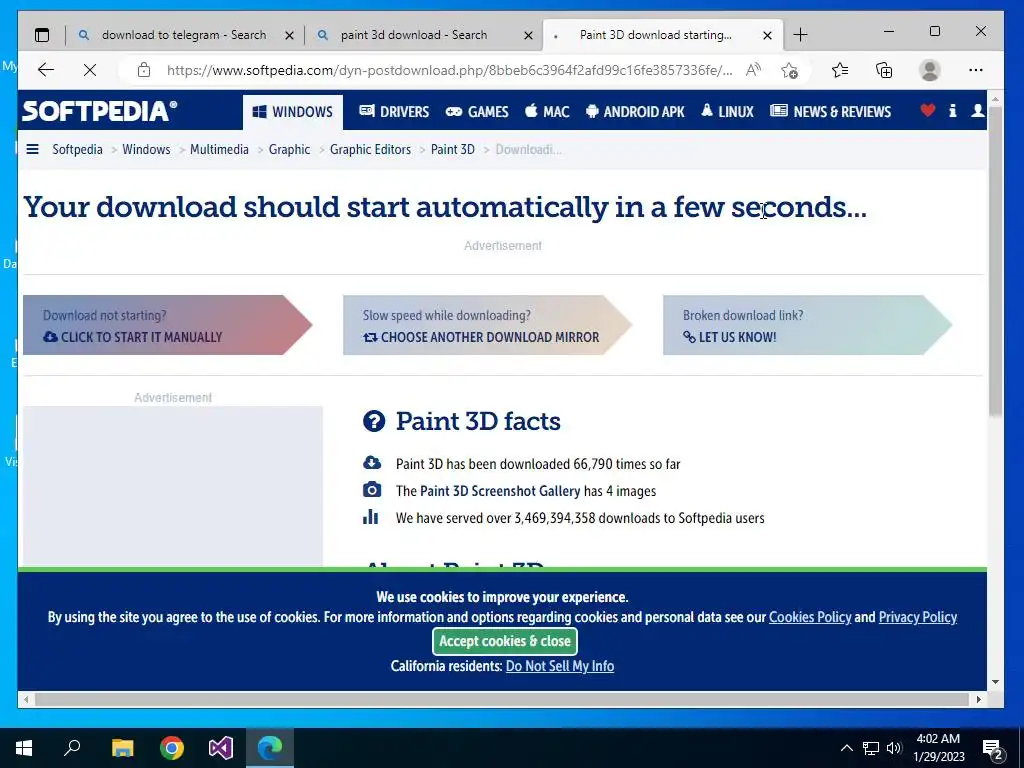
Task: Click the camera icon by Screenshot Gallery
Action: (x=372, y=490)
